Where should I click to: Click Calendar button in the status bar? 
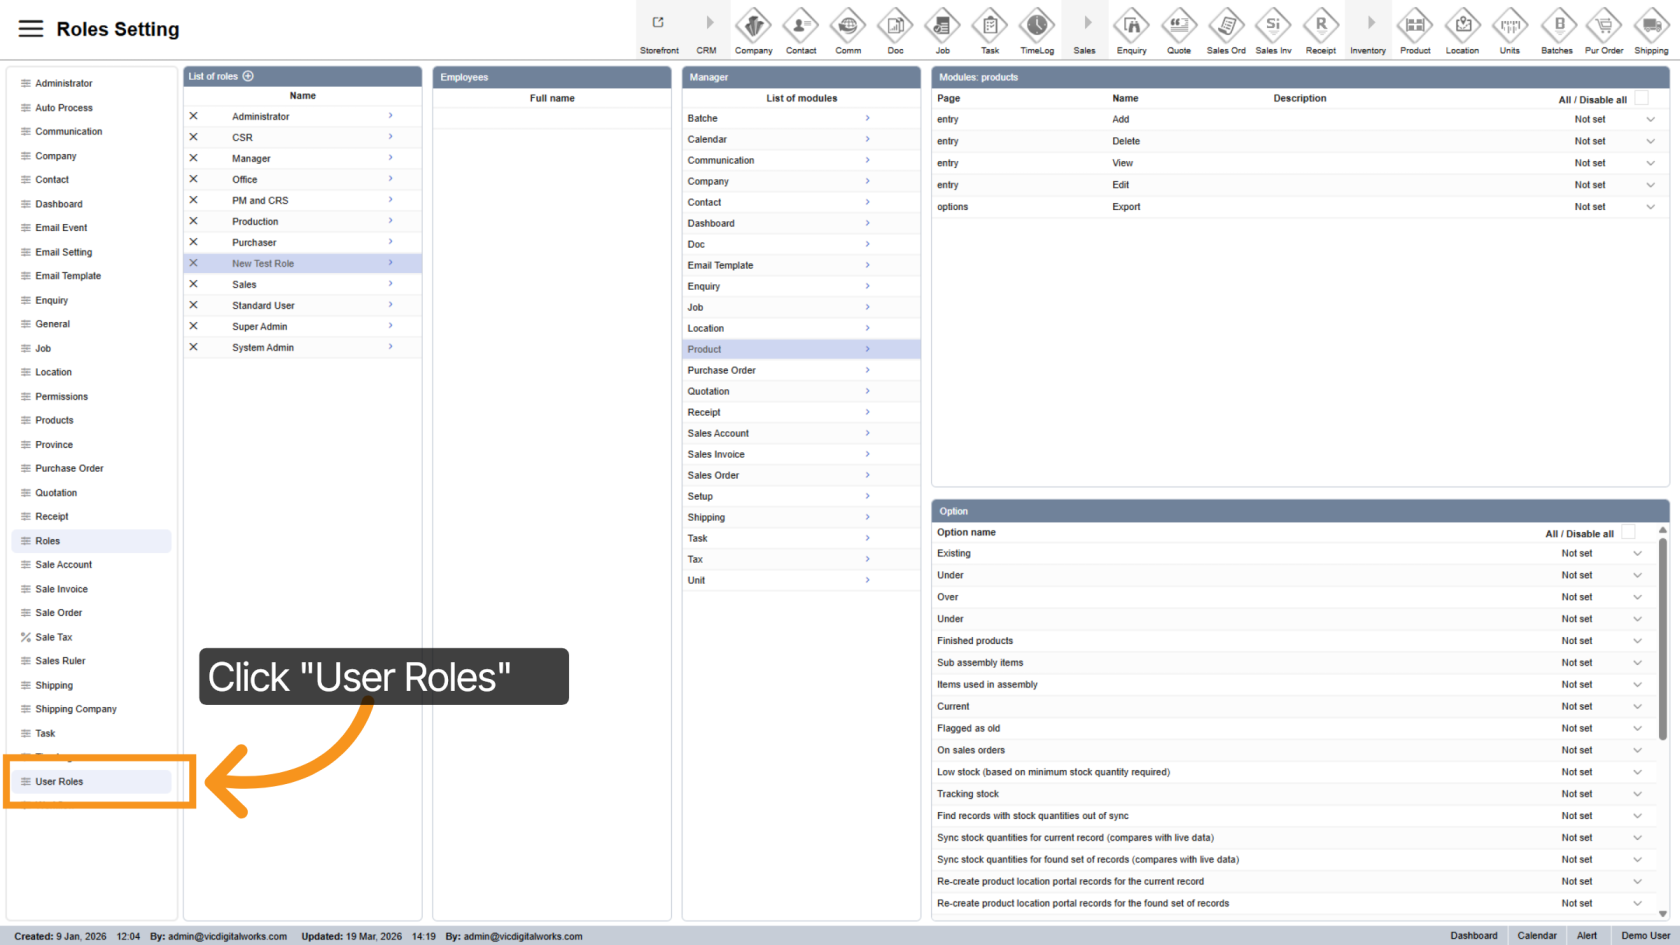(x=1536, y=936)
